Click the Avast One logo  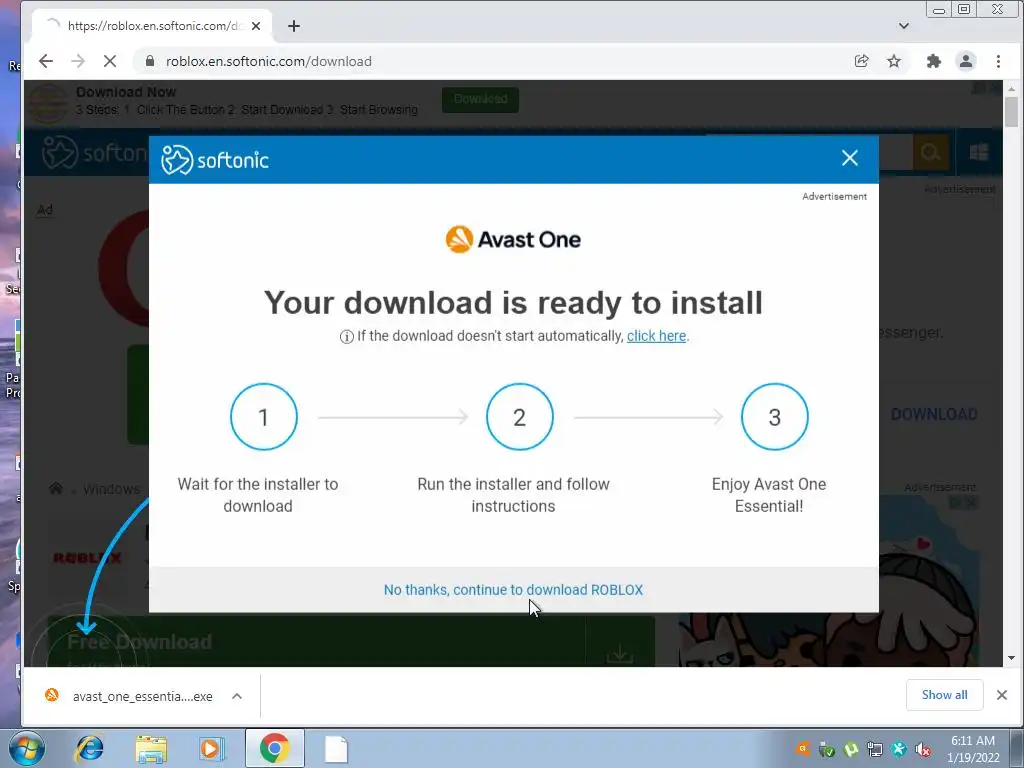[513, 240]
